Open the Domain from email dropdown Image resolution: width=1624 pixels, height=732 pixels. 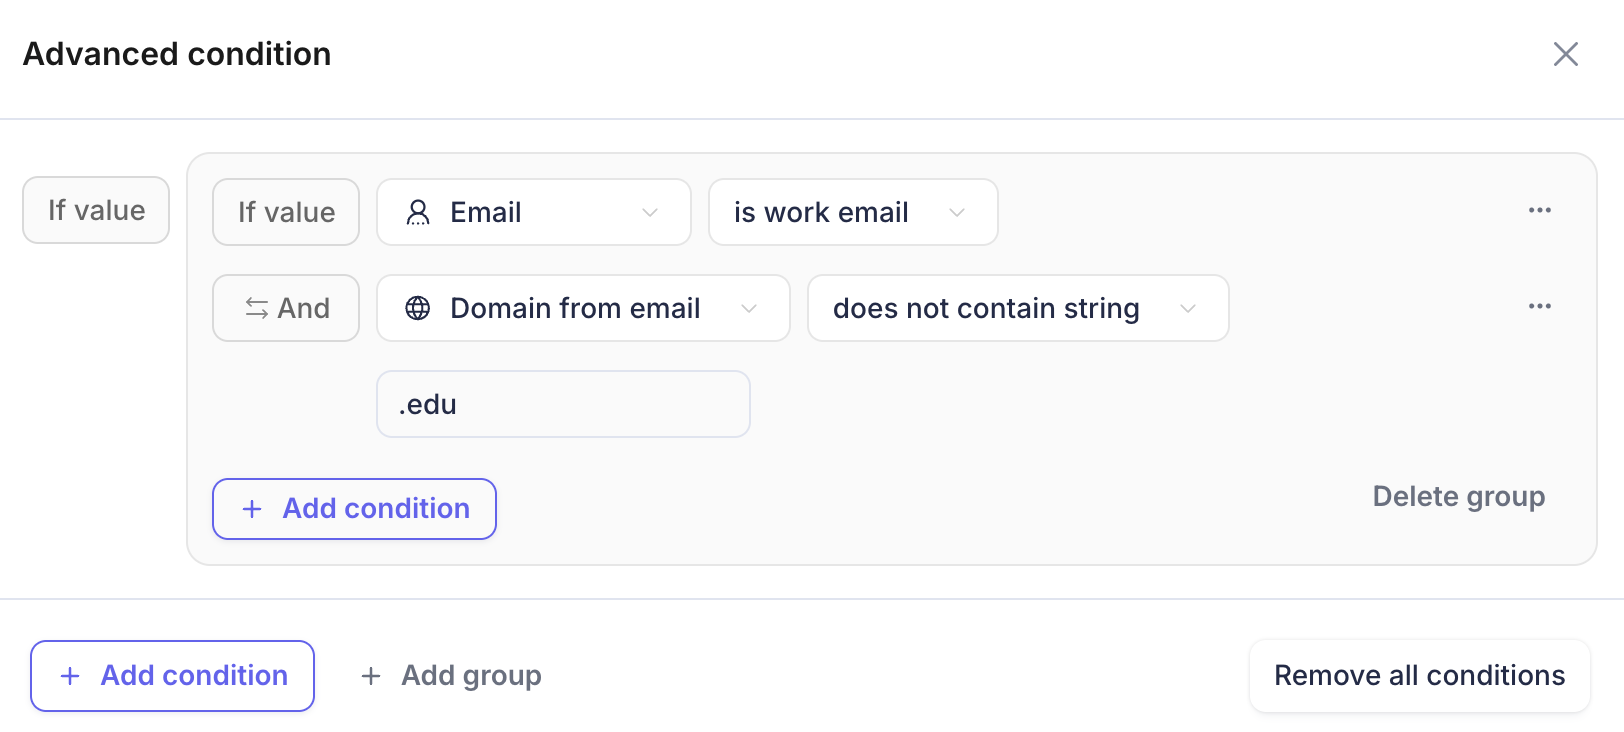583,308
